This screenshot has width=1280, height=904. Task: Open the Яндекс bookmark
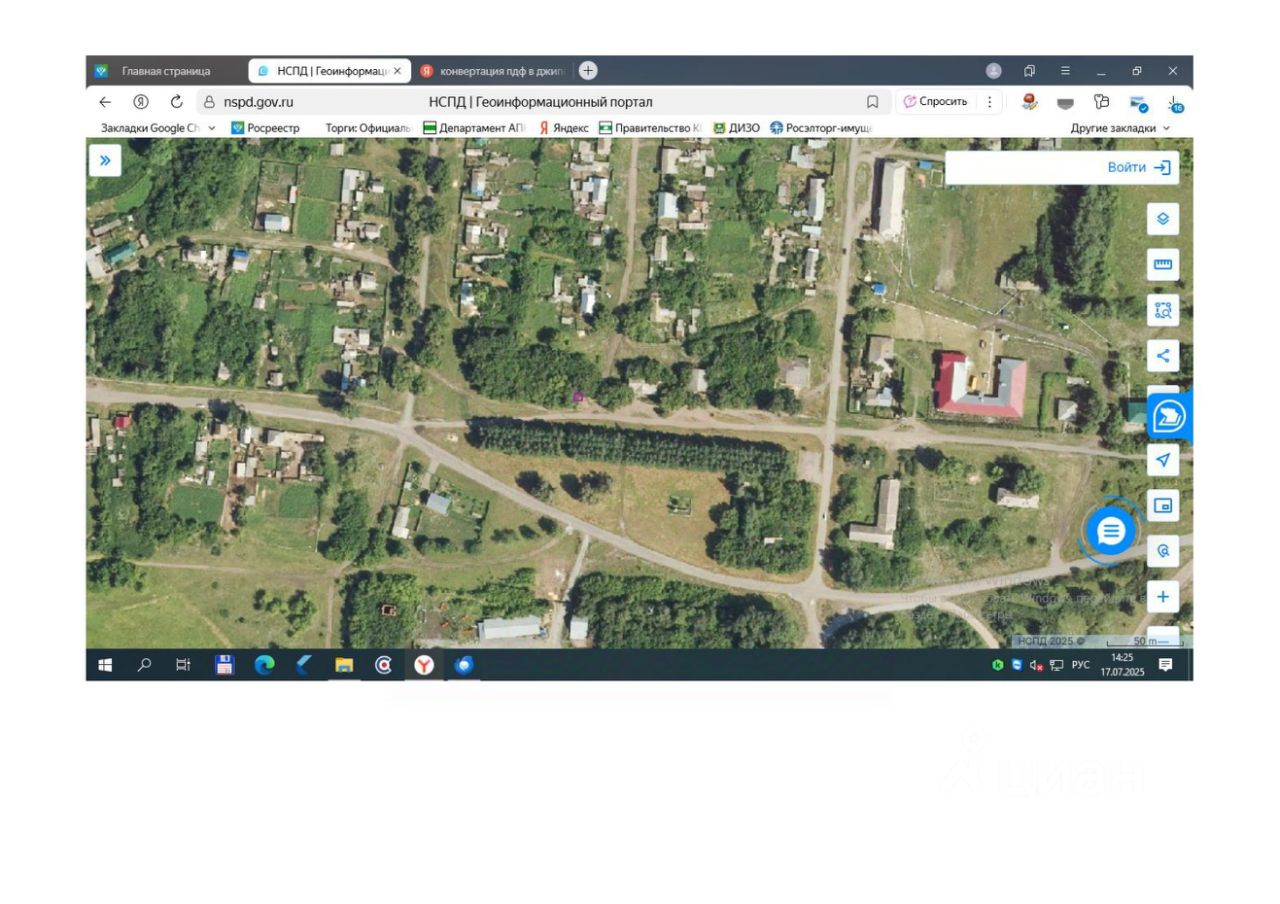564,128
